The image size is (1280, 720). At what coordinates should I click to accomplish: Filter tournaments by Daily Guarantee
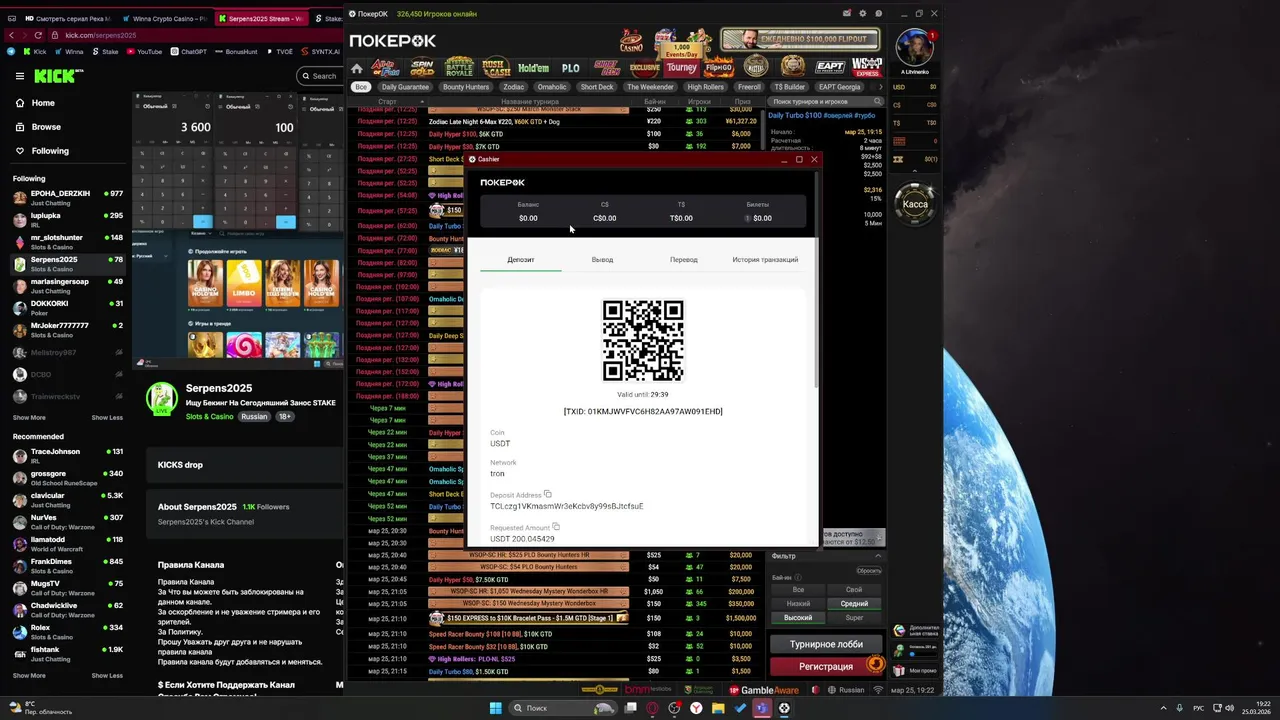[x=405, y=87]
